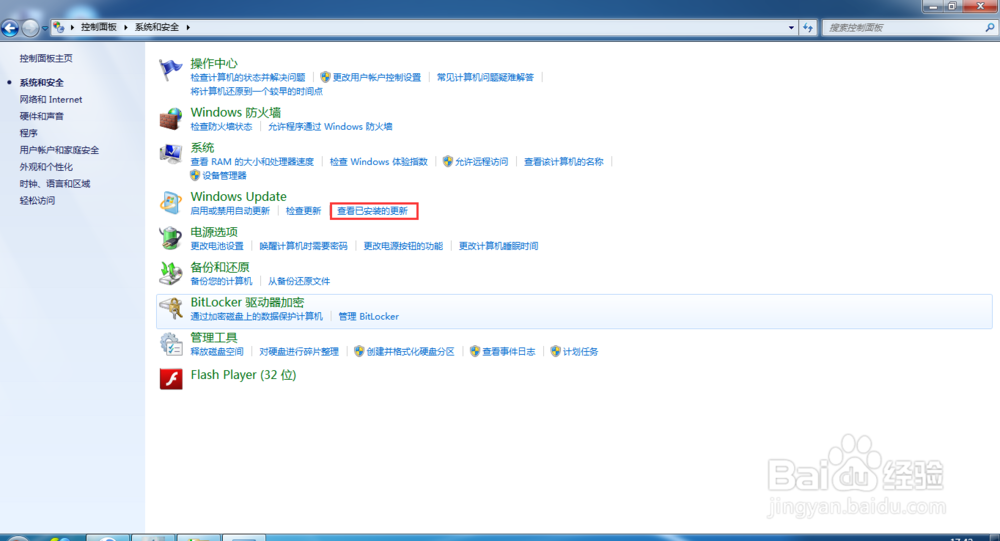Click 检查 Windows 体验指数 link
Image resolution: width=1000 pixels, height=541 pixels.
coord(378,161)
